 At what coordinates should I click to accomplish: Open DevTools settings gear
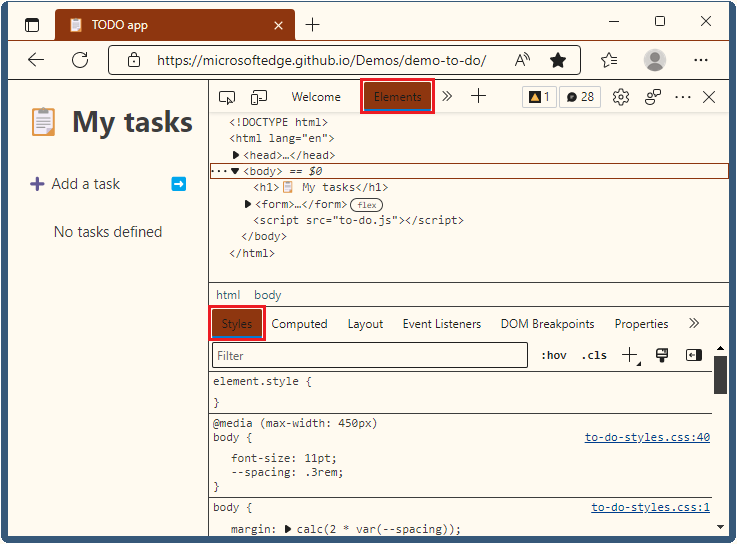tap(620, 97)
